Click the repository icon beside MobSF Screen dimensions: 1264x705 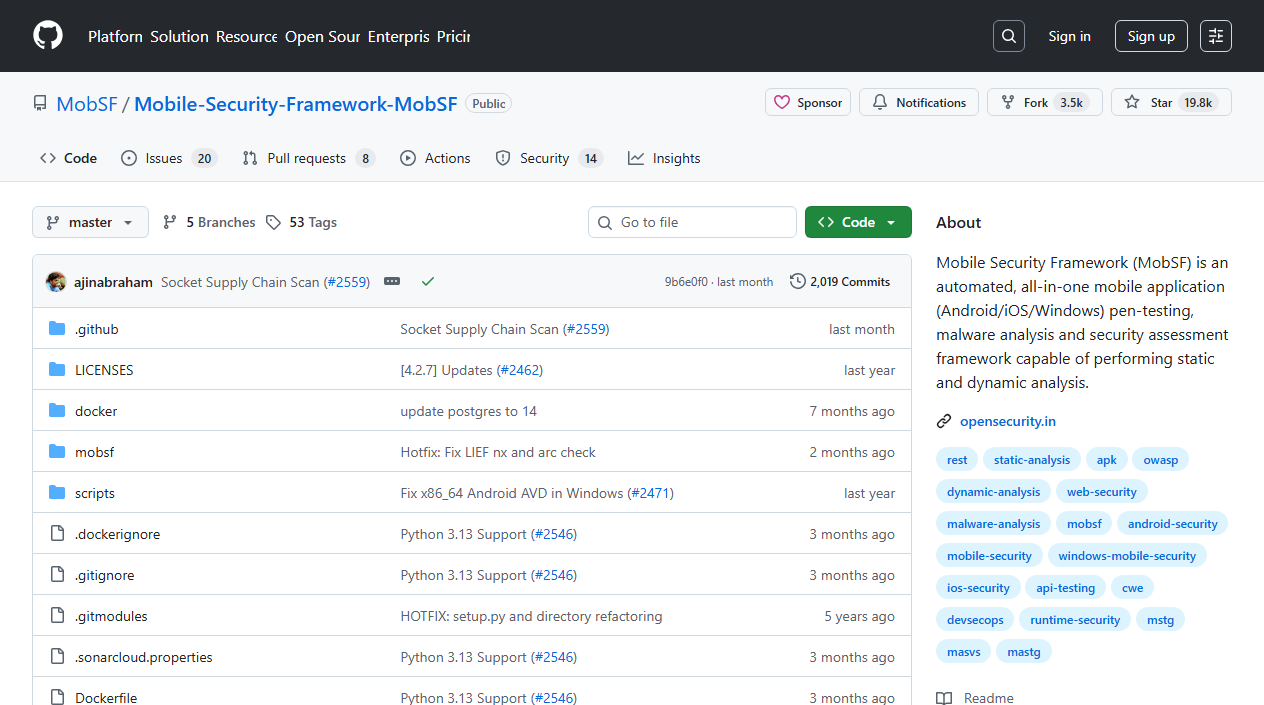tap(40, 104)
